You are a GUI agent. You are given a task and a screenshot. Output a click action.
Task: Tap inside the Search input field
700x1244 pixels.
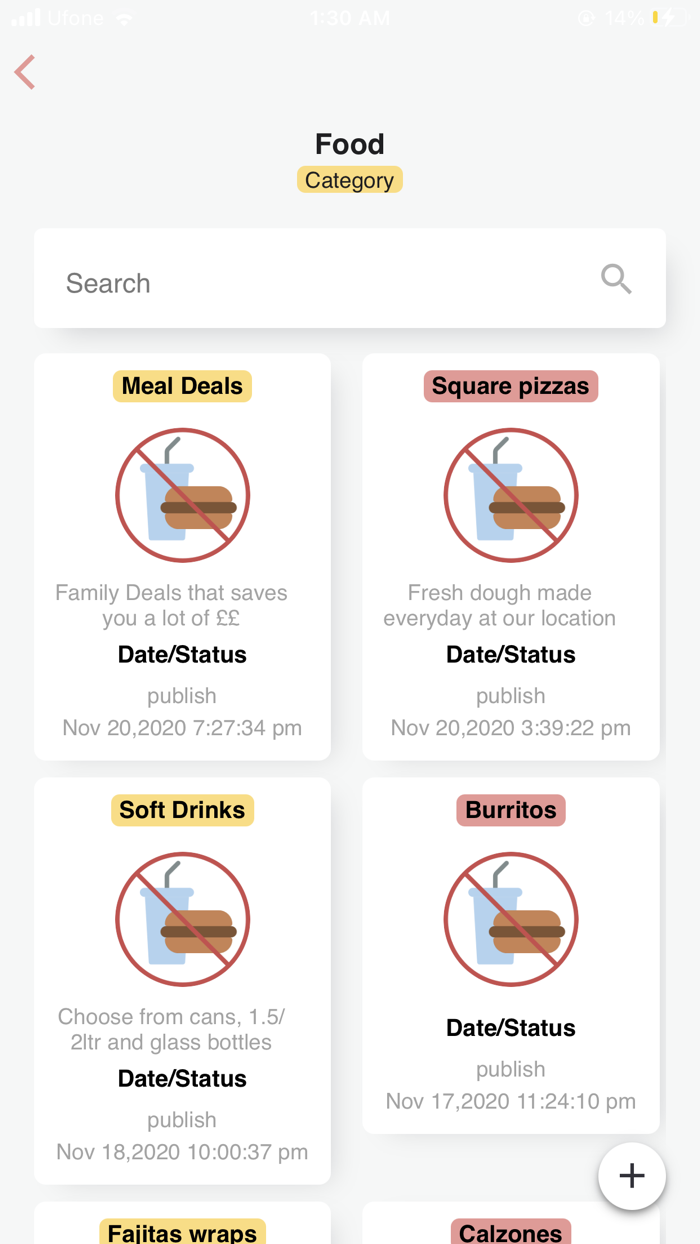(x=200, y=283)
